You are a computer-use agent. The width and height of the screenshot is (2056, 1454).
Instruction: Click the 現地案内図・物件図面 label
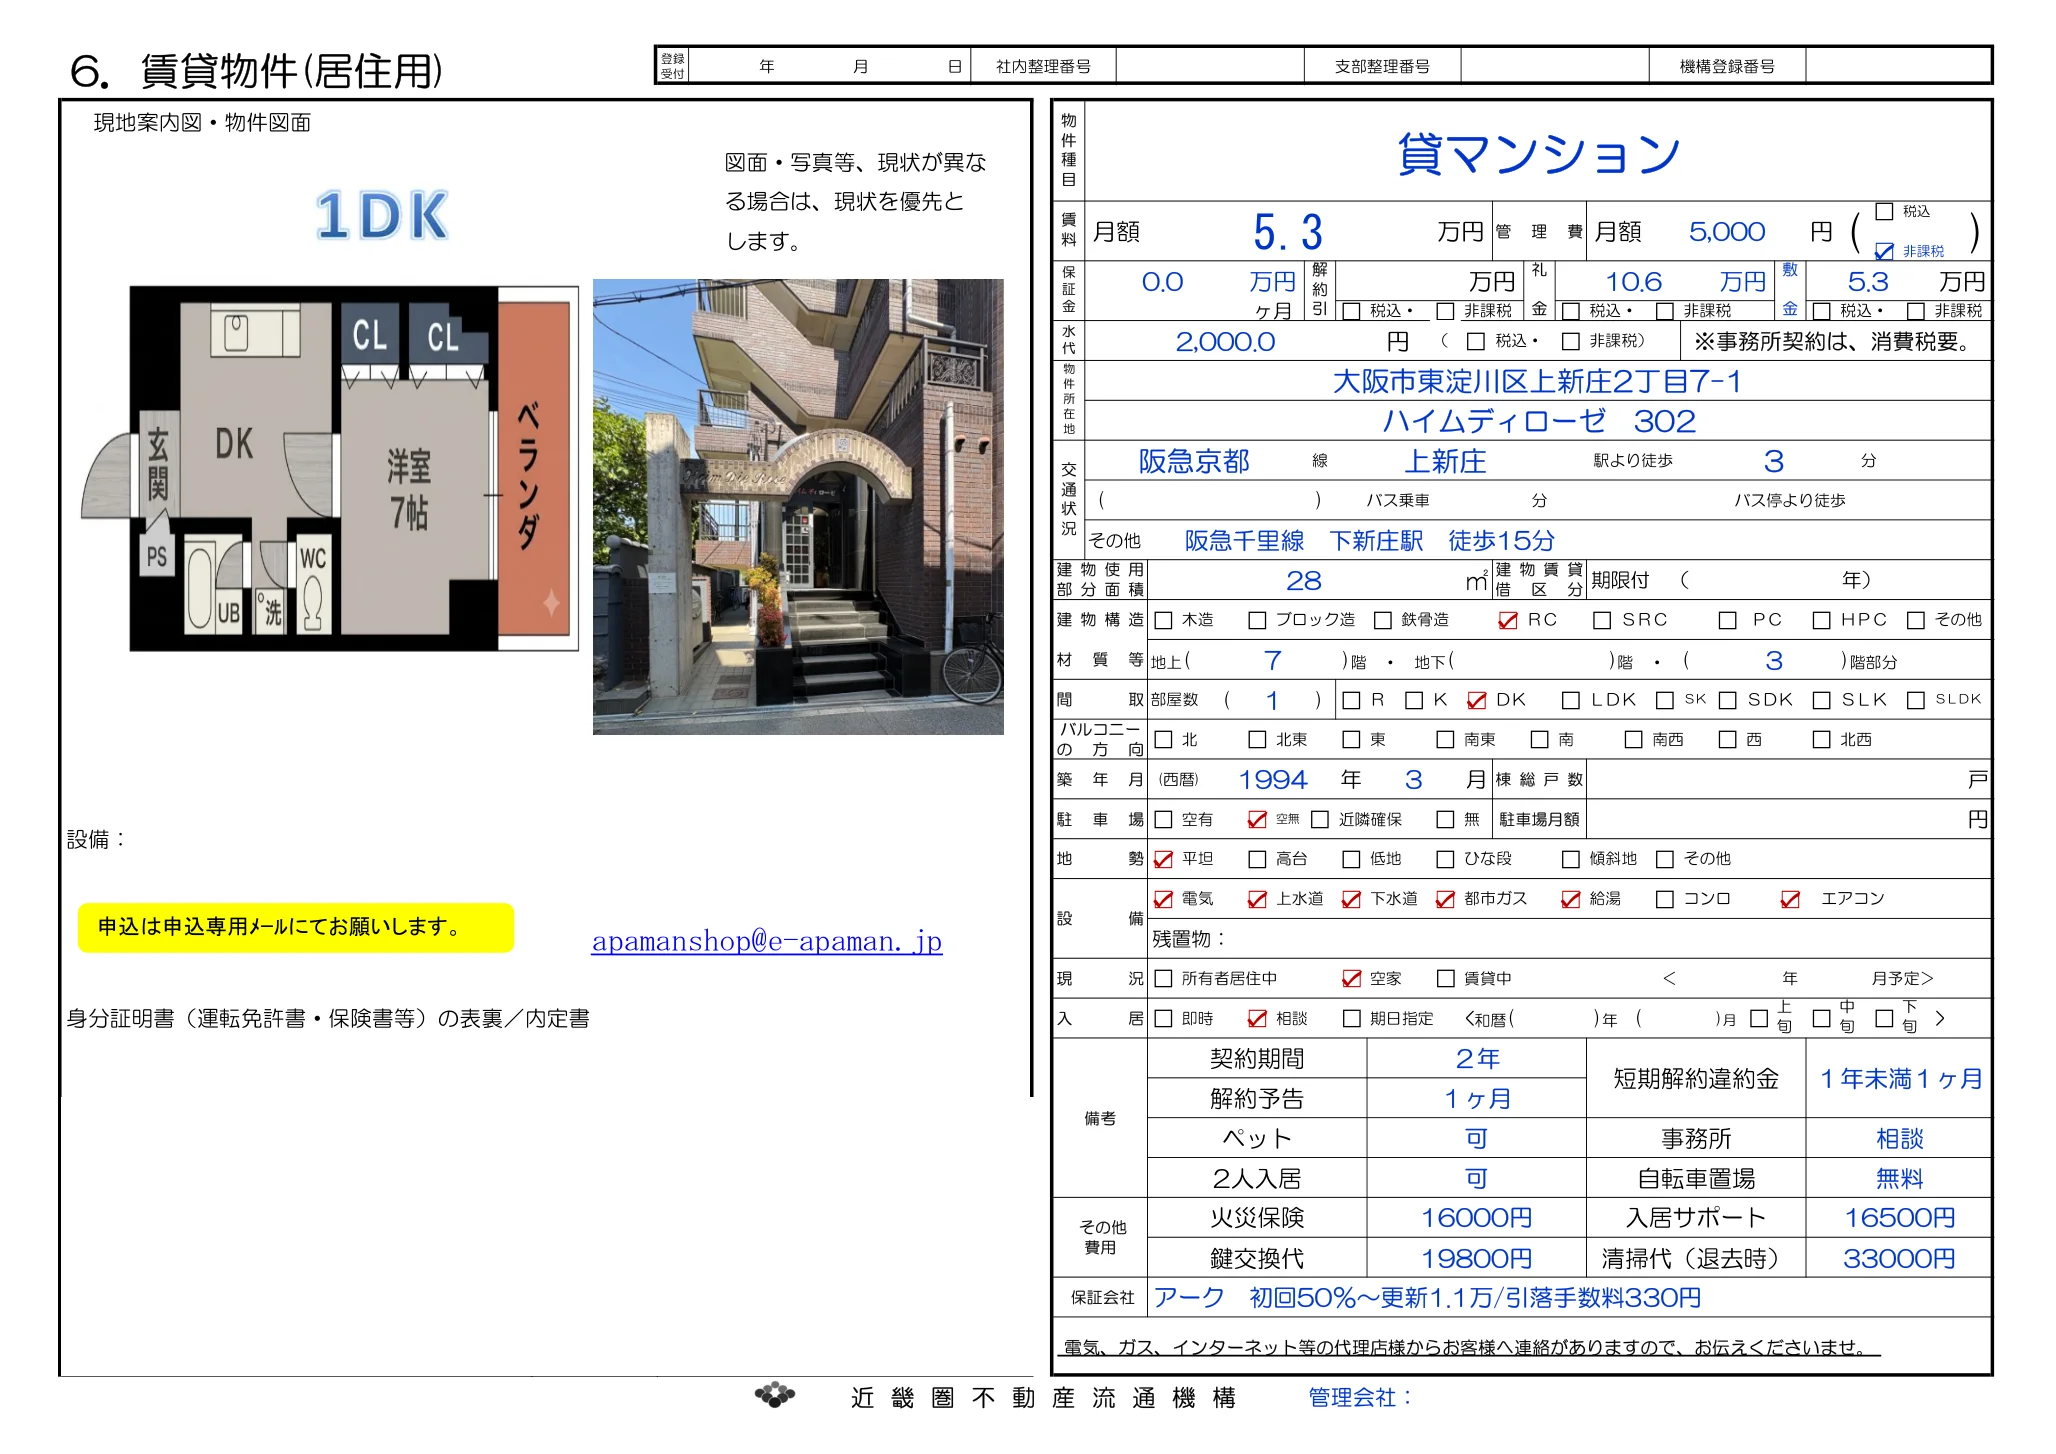coord(202,123)
